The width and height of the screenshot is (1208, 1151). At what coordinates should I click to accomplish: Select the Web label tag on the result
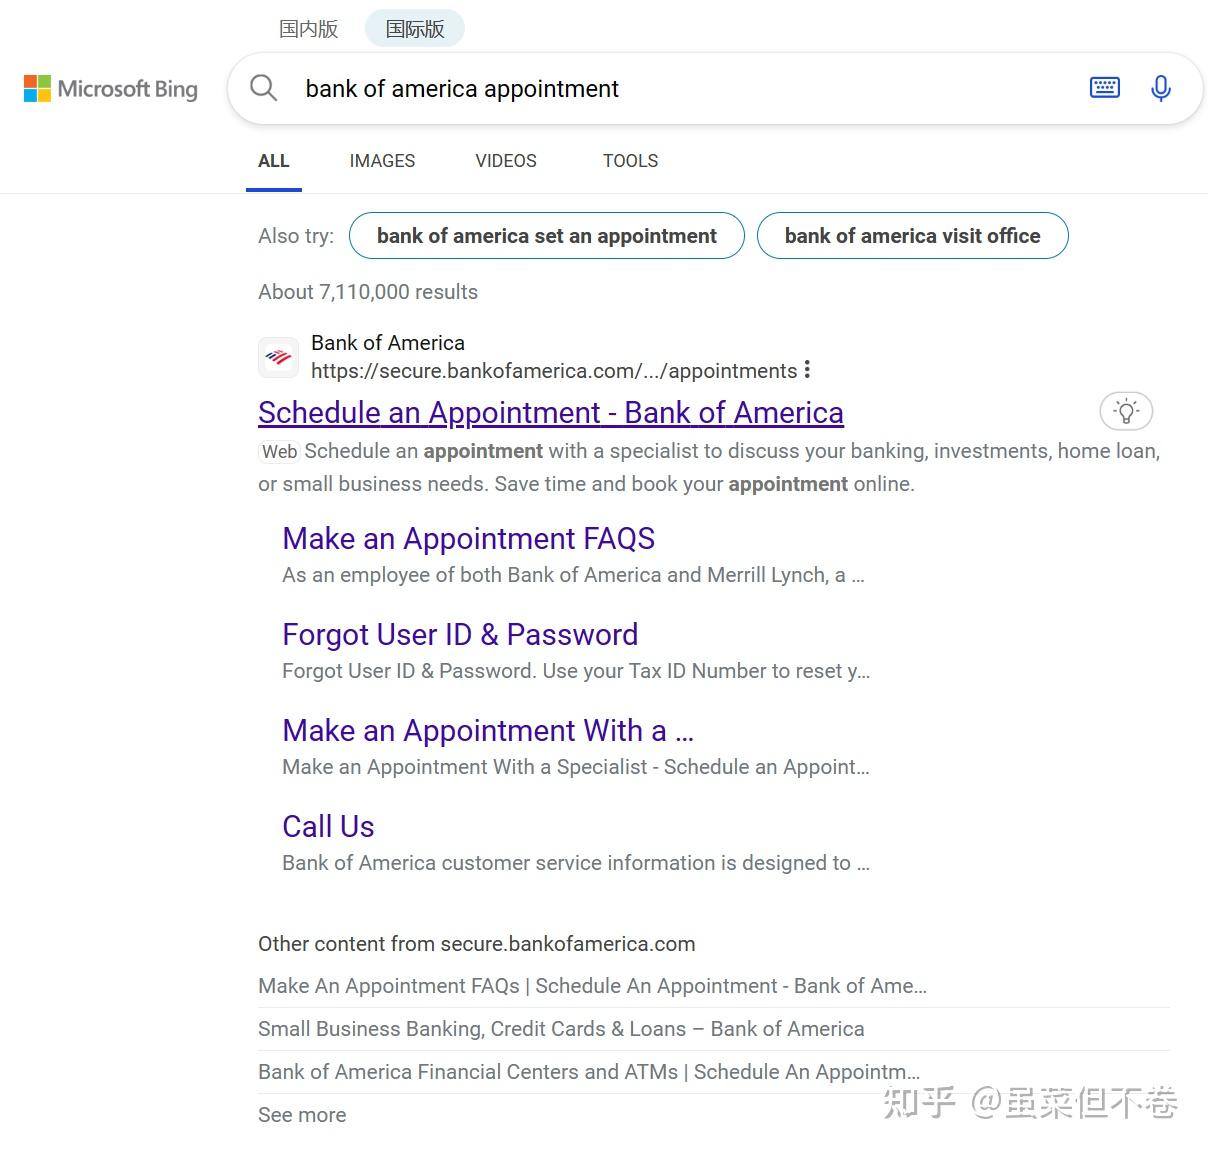(278, 451)
